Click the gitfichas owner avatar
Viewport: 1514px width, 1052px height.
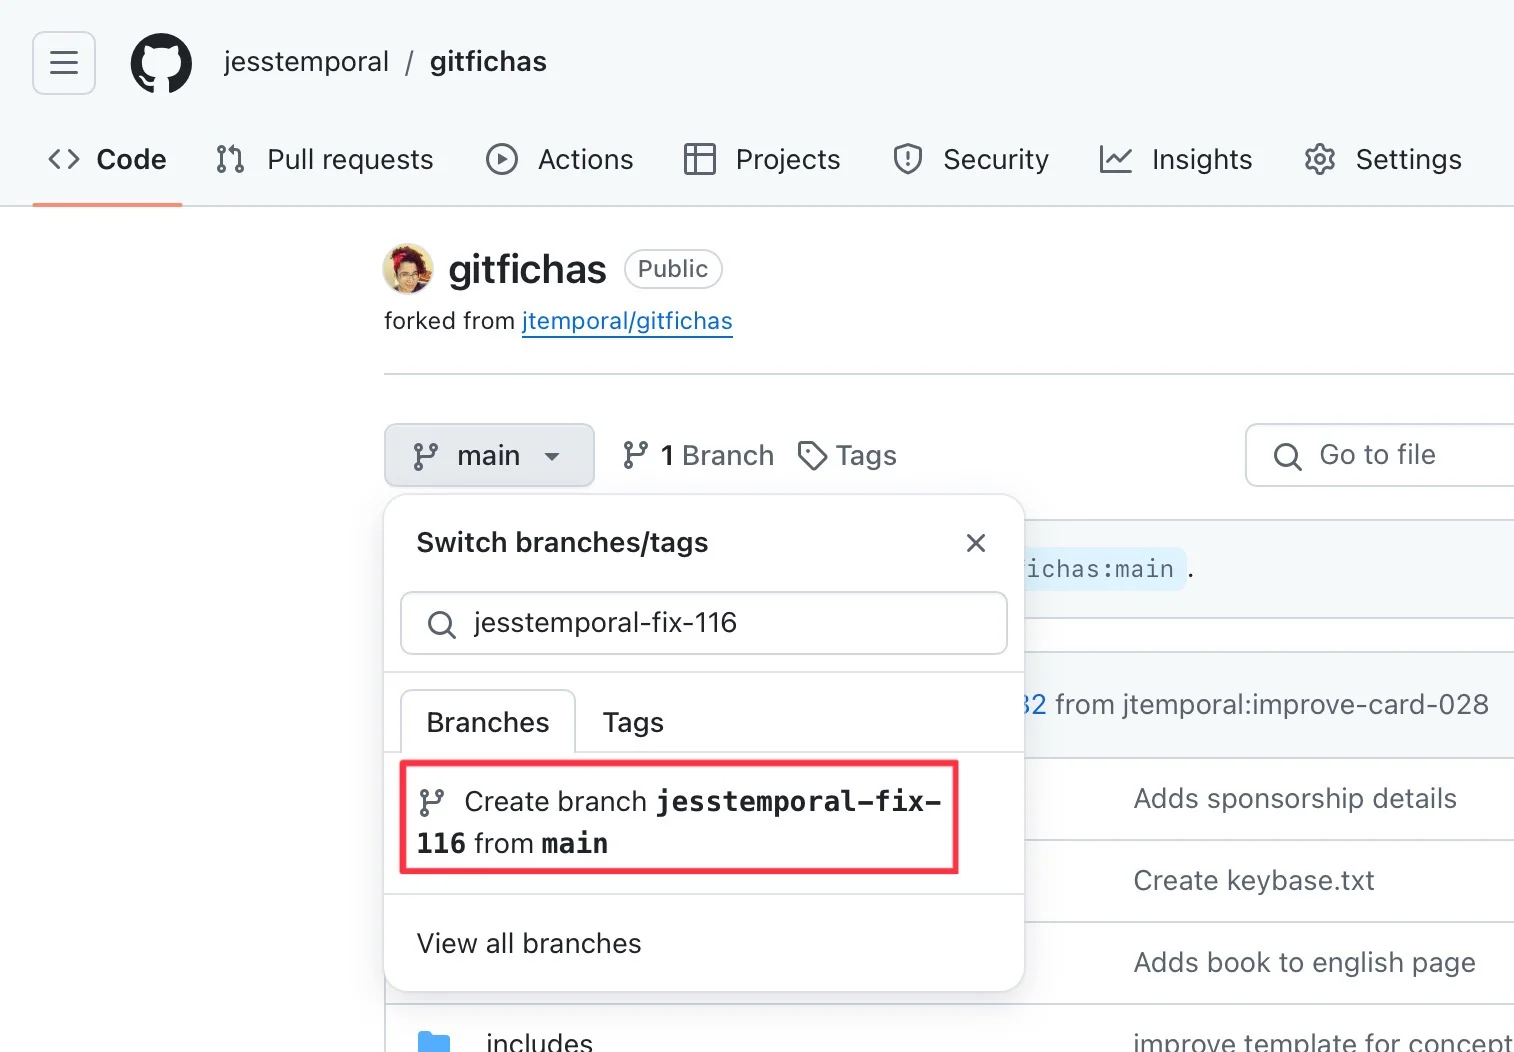pyautogui.click(x=408, y=269)
